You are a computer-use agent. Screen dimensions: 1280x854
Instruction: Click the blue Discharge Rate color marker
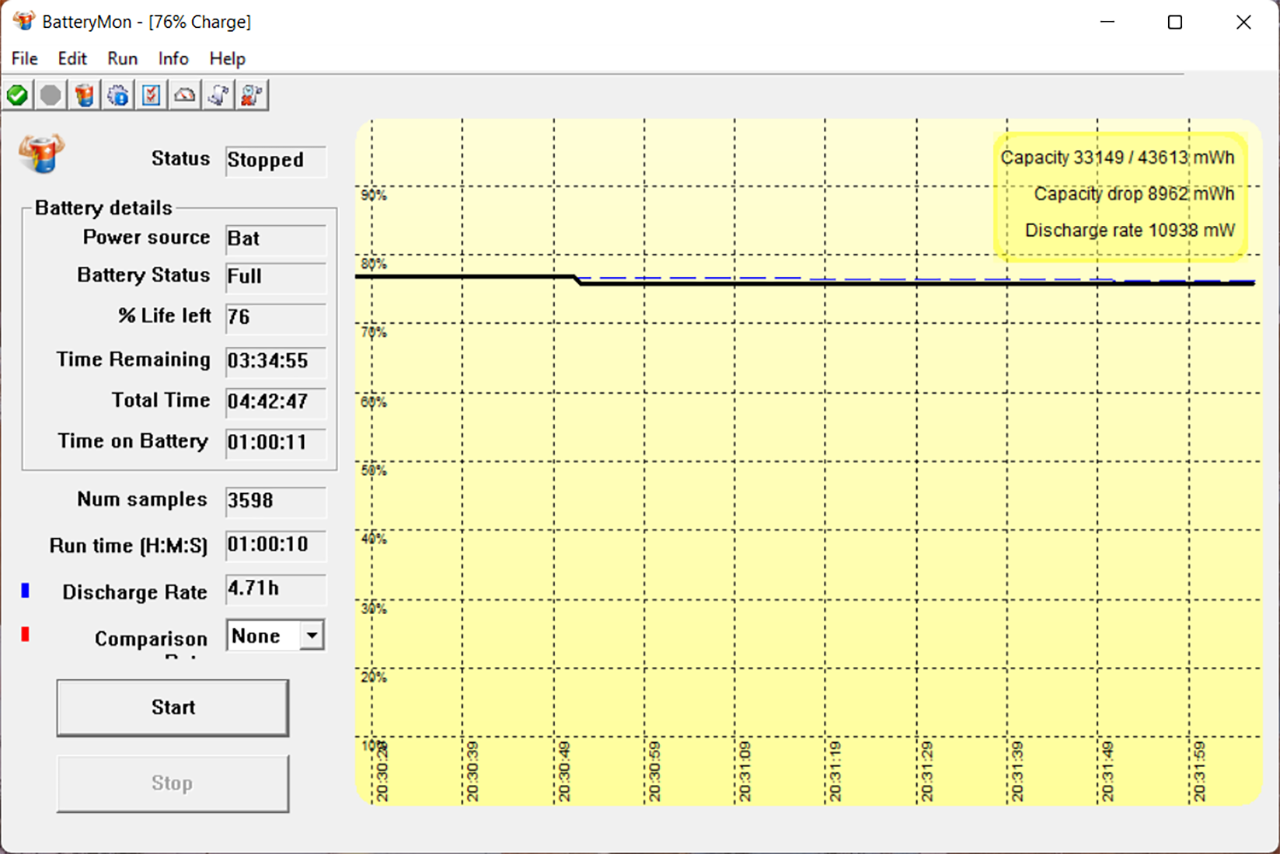(25, 592)
